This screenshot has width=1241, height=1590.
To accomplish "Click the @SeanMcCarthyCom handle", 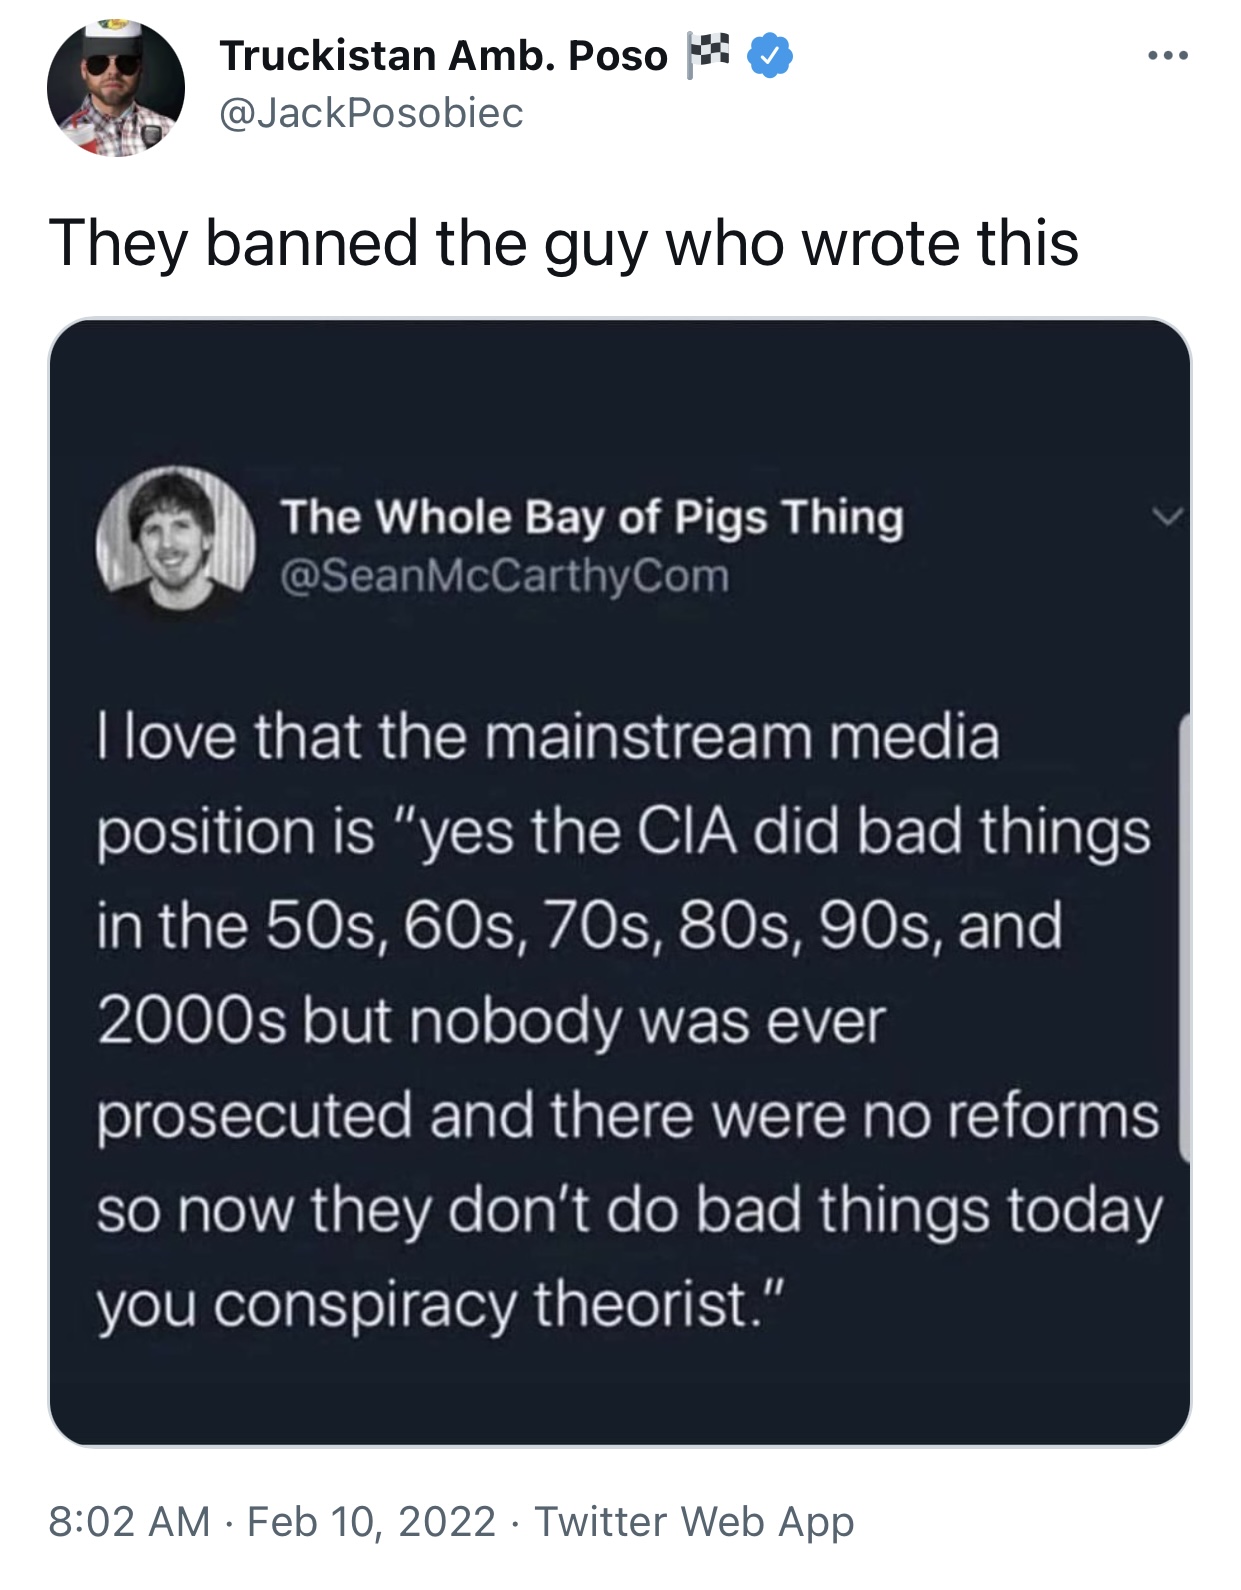I will click(505, 577).
